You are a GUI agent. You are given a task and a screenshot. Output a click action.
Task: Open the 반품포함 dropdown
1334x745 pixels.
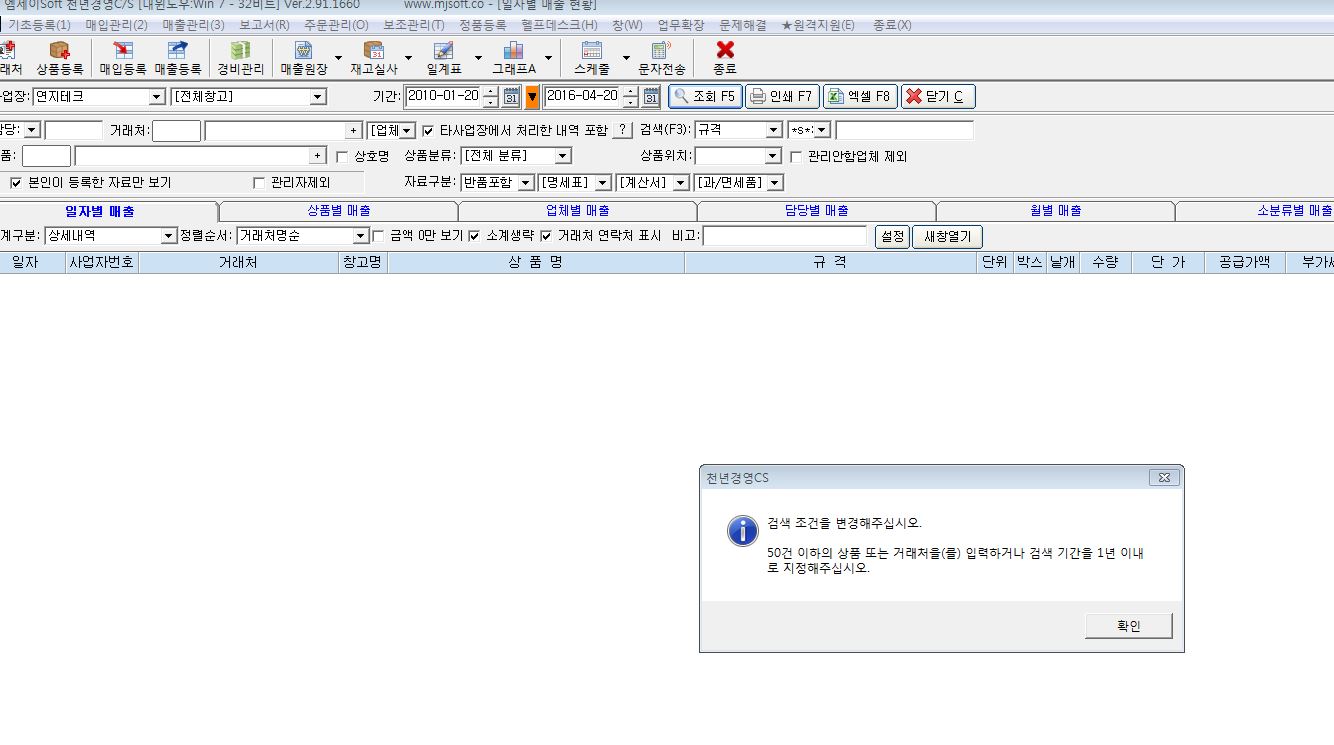(x=526, y=183)
